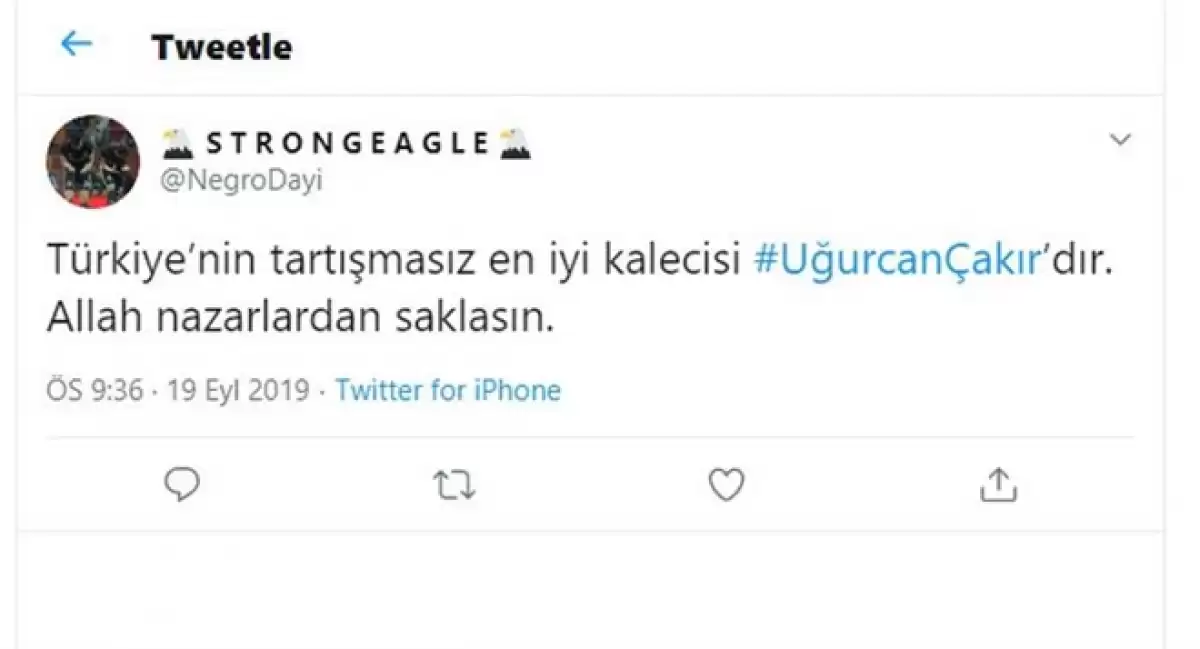Screen dimensions: 1200x649
Task: Click the Twitter for iPhone source link
Action: [x=448, y=390]
